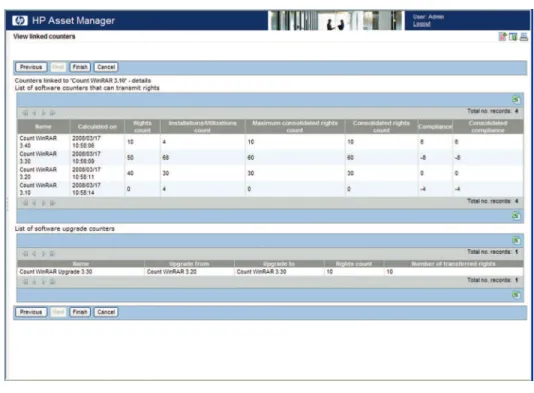Click rights count 50 in WinRAR 3.30 row

130,158
